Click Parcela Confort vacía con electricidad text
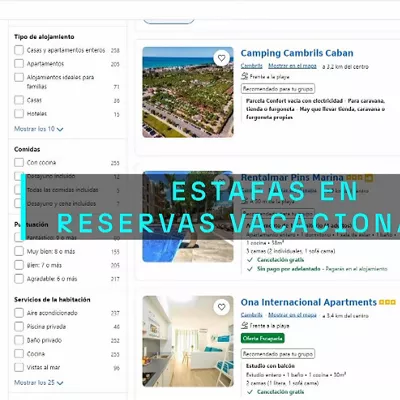Image resolution: width=400 pixels, height=400 pixels. coord(294,101)
